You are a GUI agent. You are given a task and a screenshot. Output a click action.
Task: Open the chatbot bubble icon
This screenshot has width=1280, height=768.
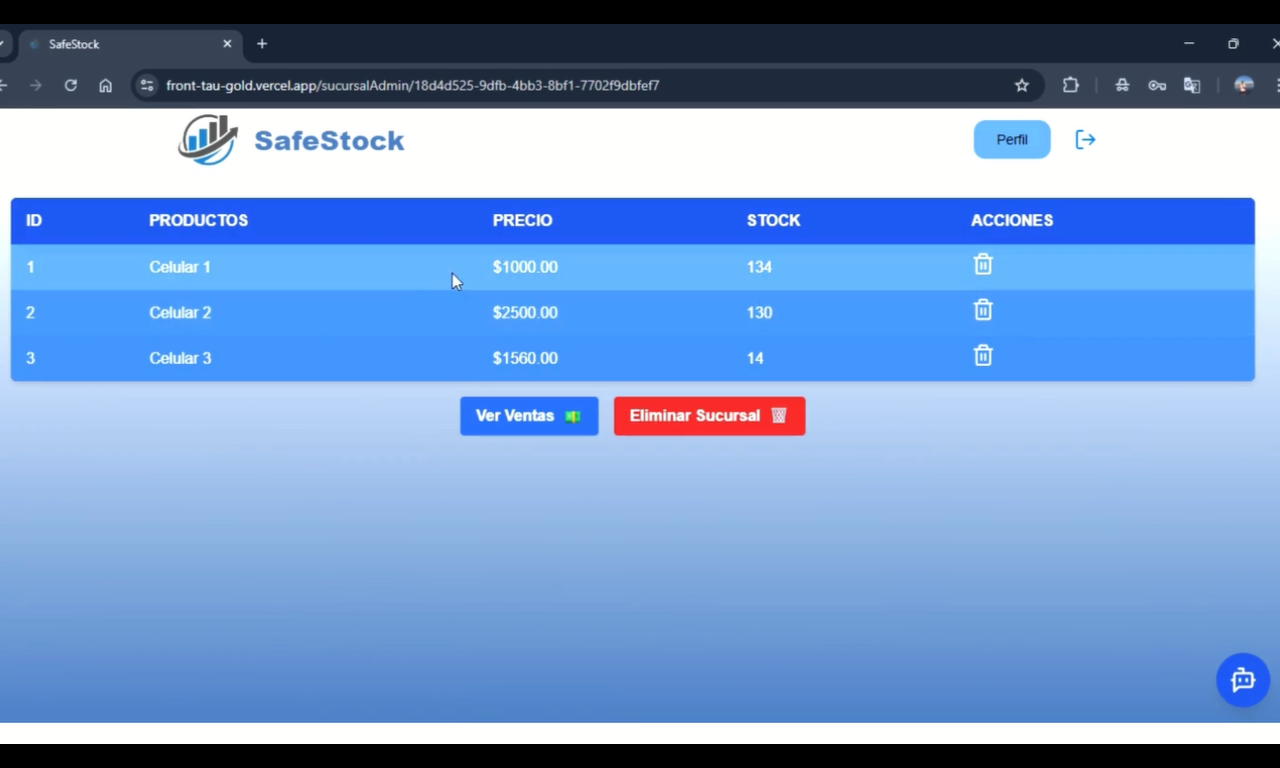(1242, 680)
